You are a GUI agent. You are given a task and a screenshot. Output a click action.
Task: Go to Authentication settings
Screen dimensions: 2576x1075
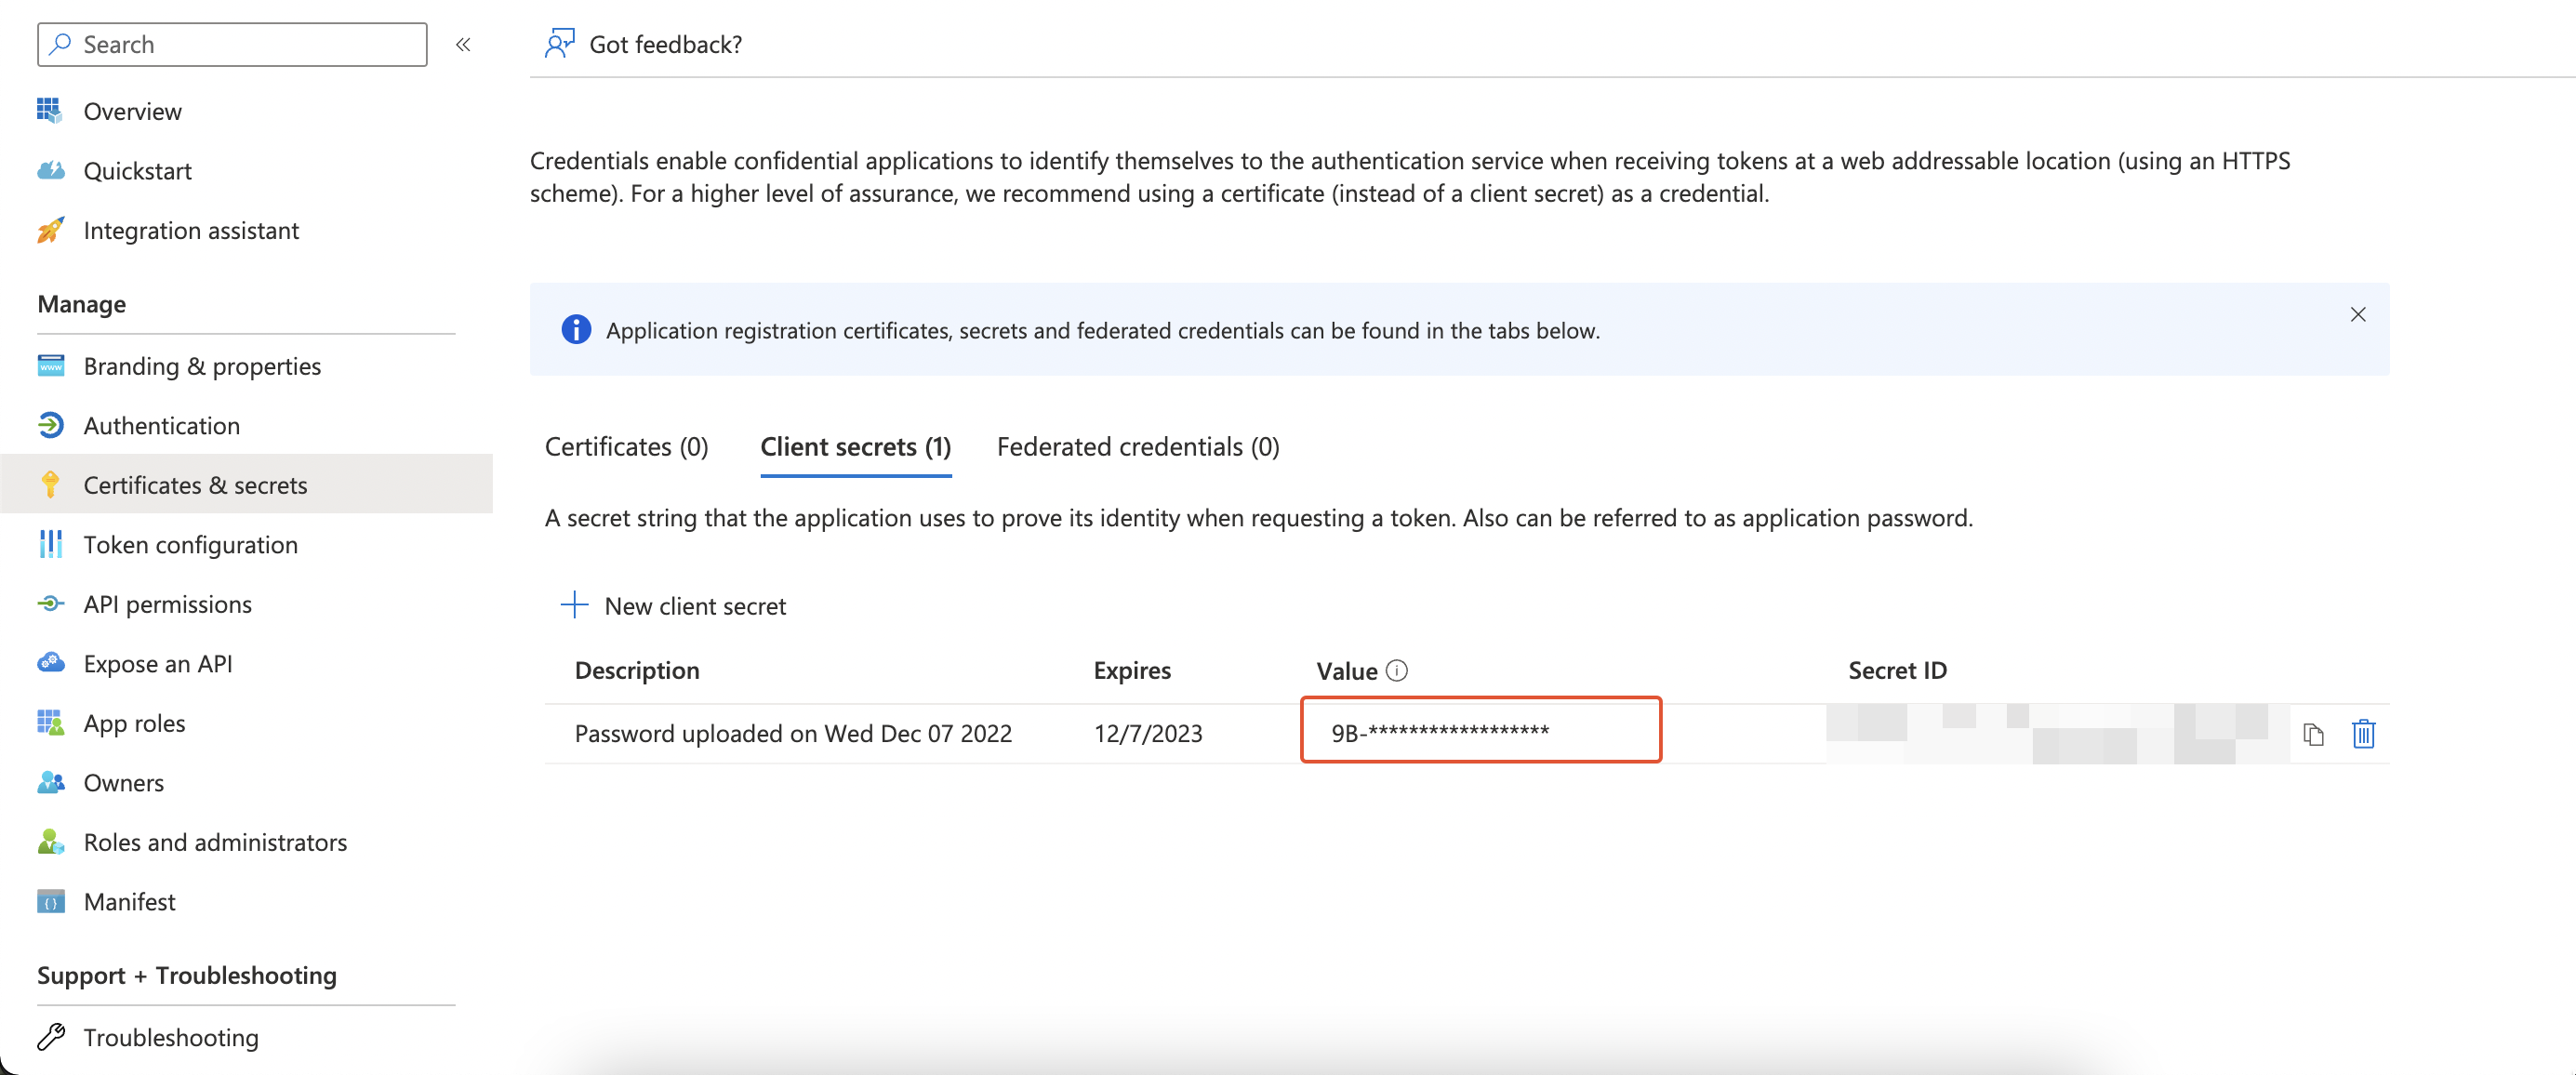161,425
